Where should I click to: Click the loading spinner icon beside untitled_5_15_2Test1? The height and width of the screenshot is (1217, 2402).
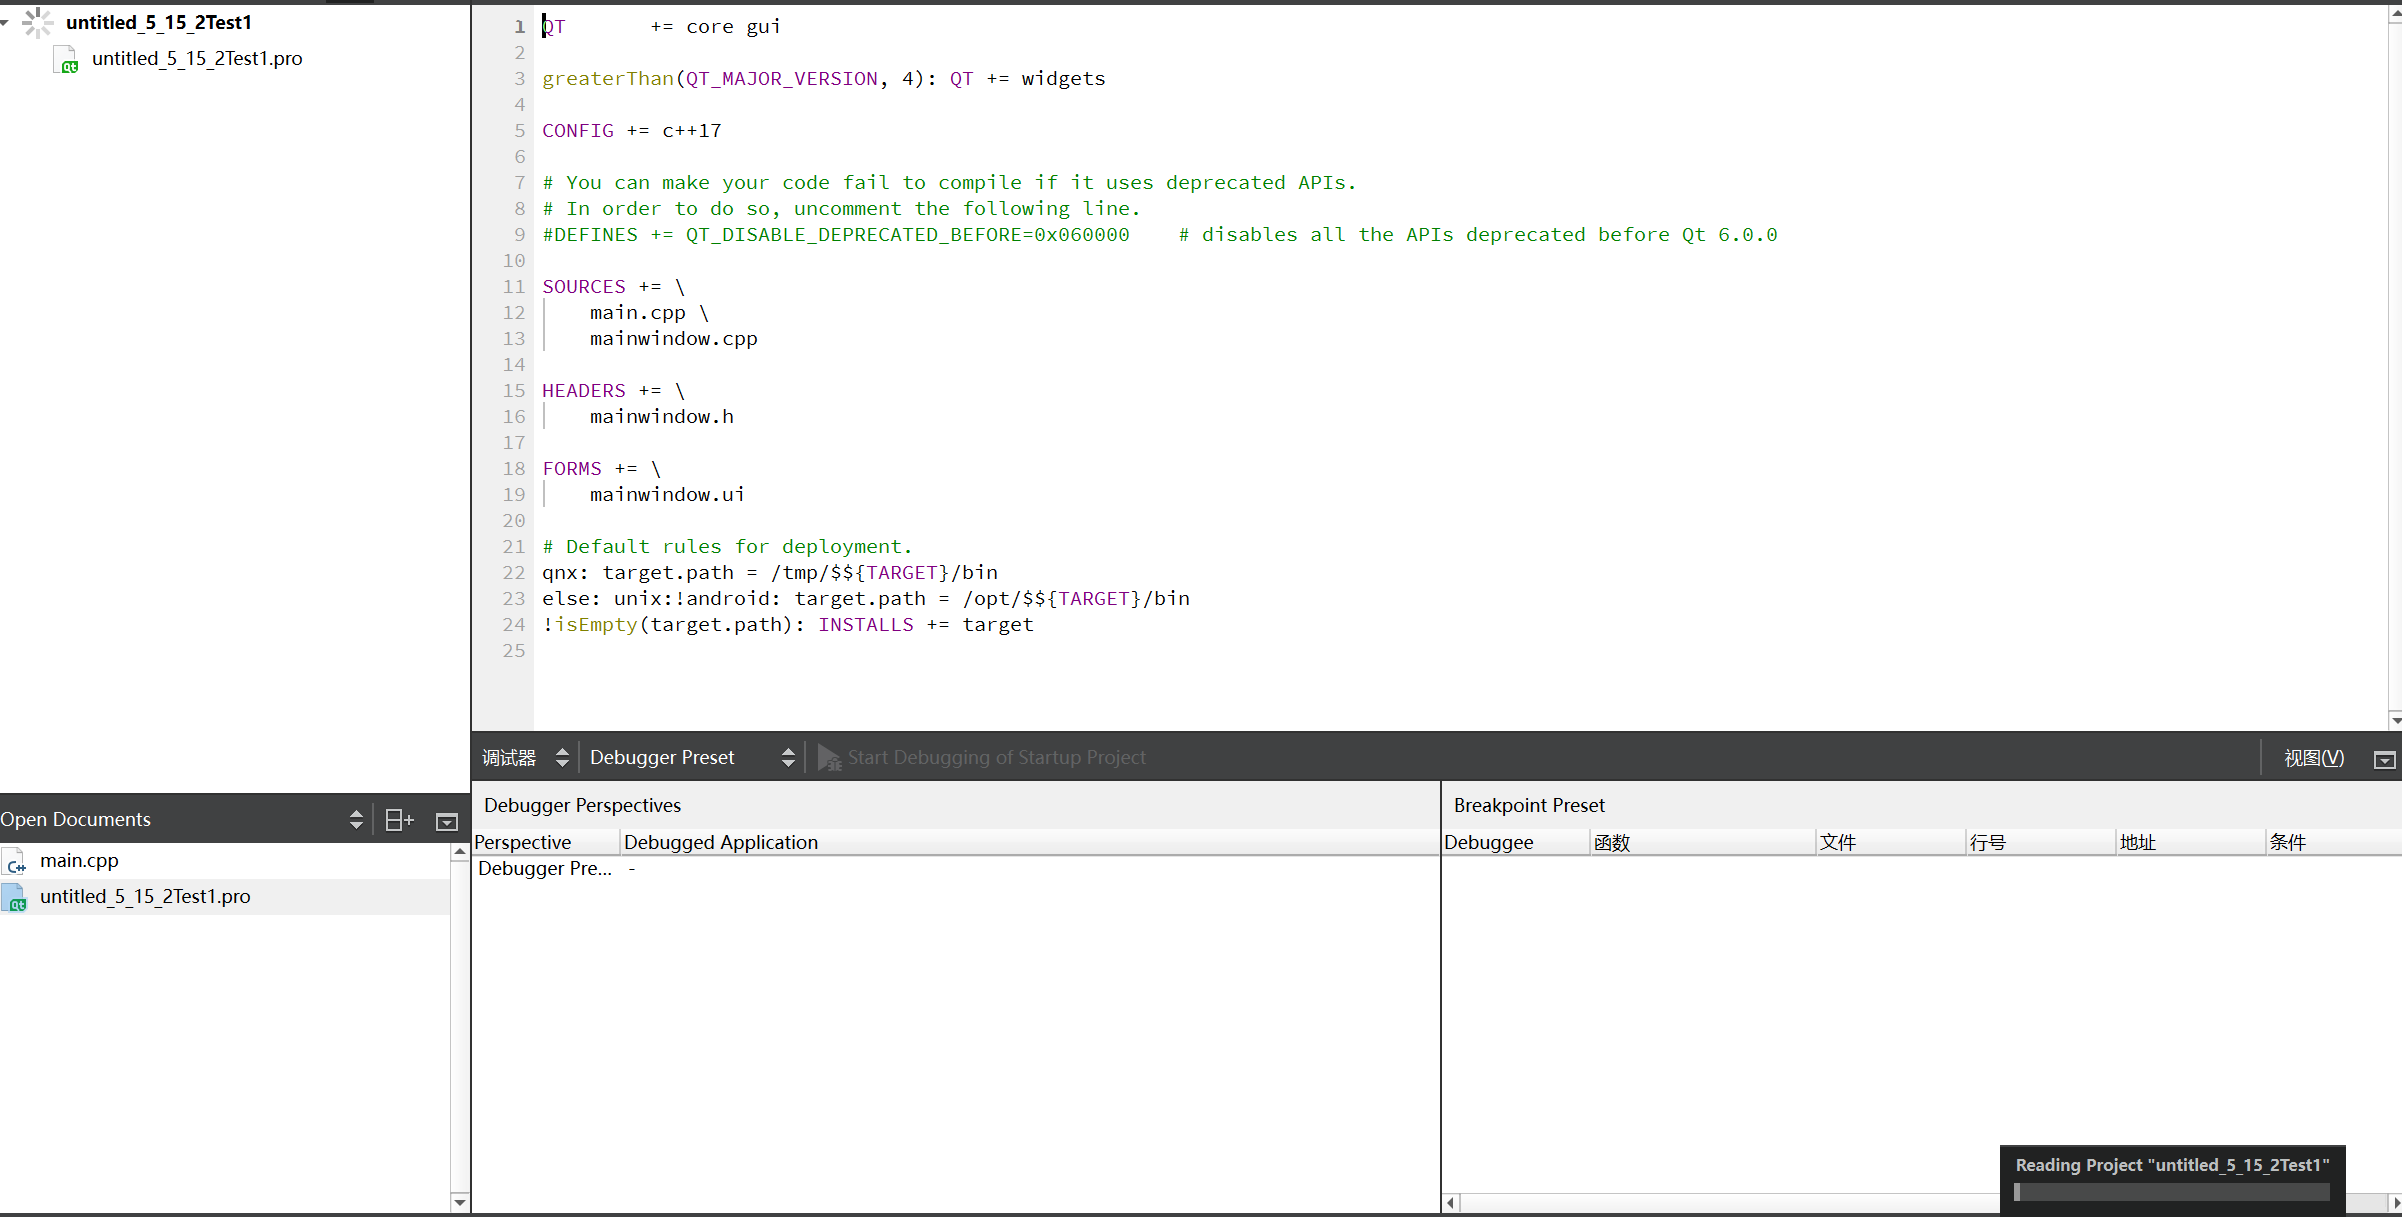(37, 22)
